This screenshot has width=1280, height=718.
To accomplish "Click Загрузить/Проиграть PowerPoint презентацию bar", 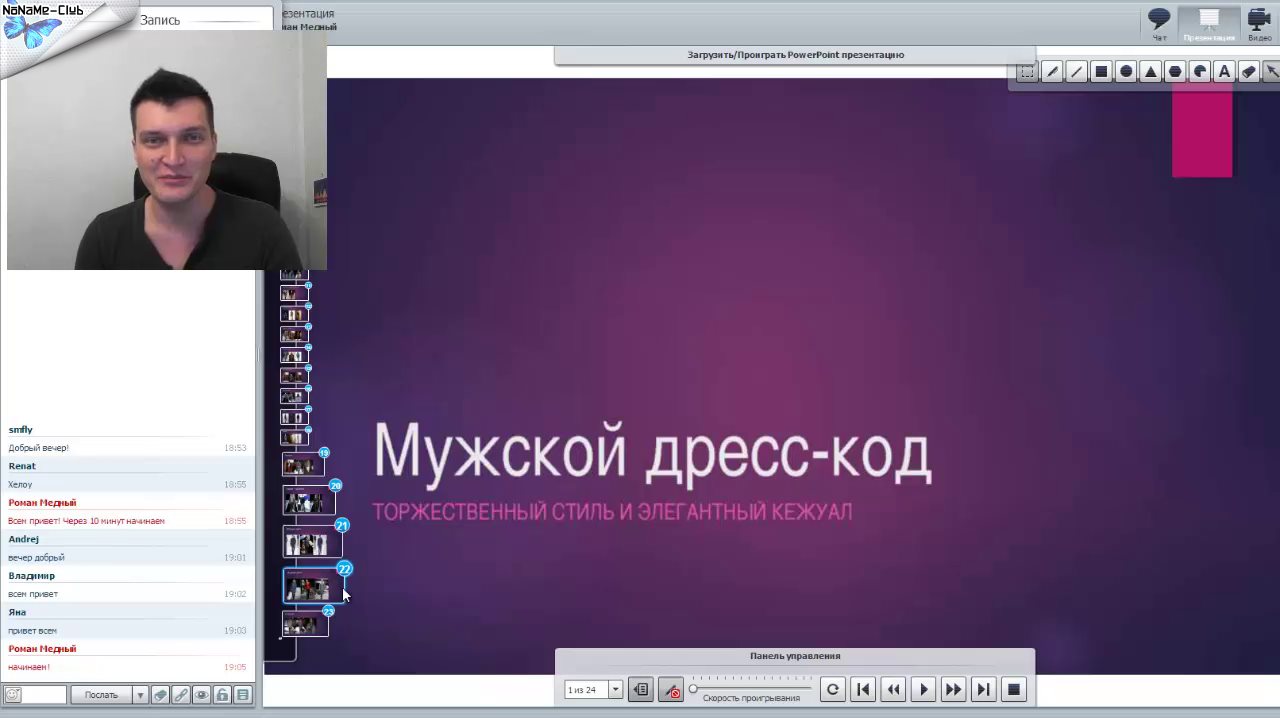I will 795,55.
